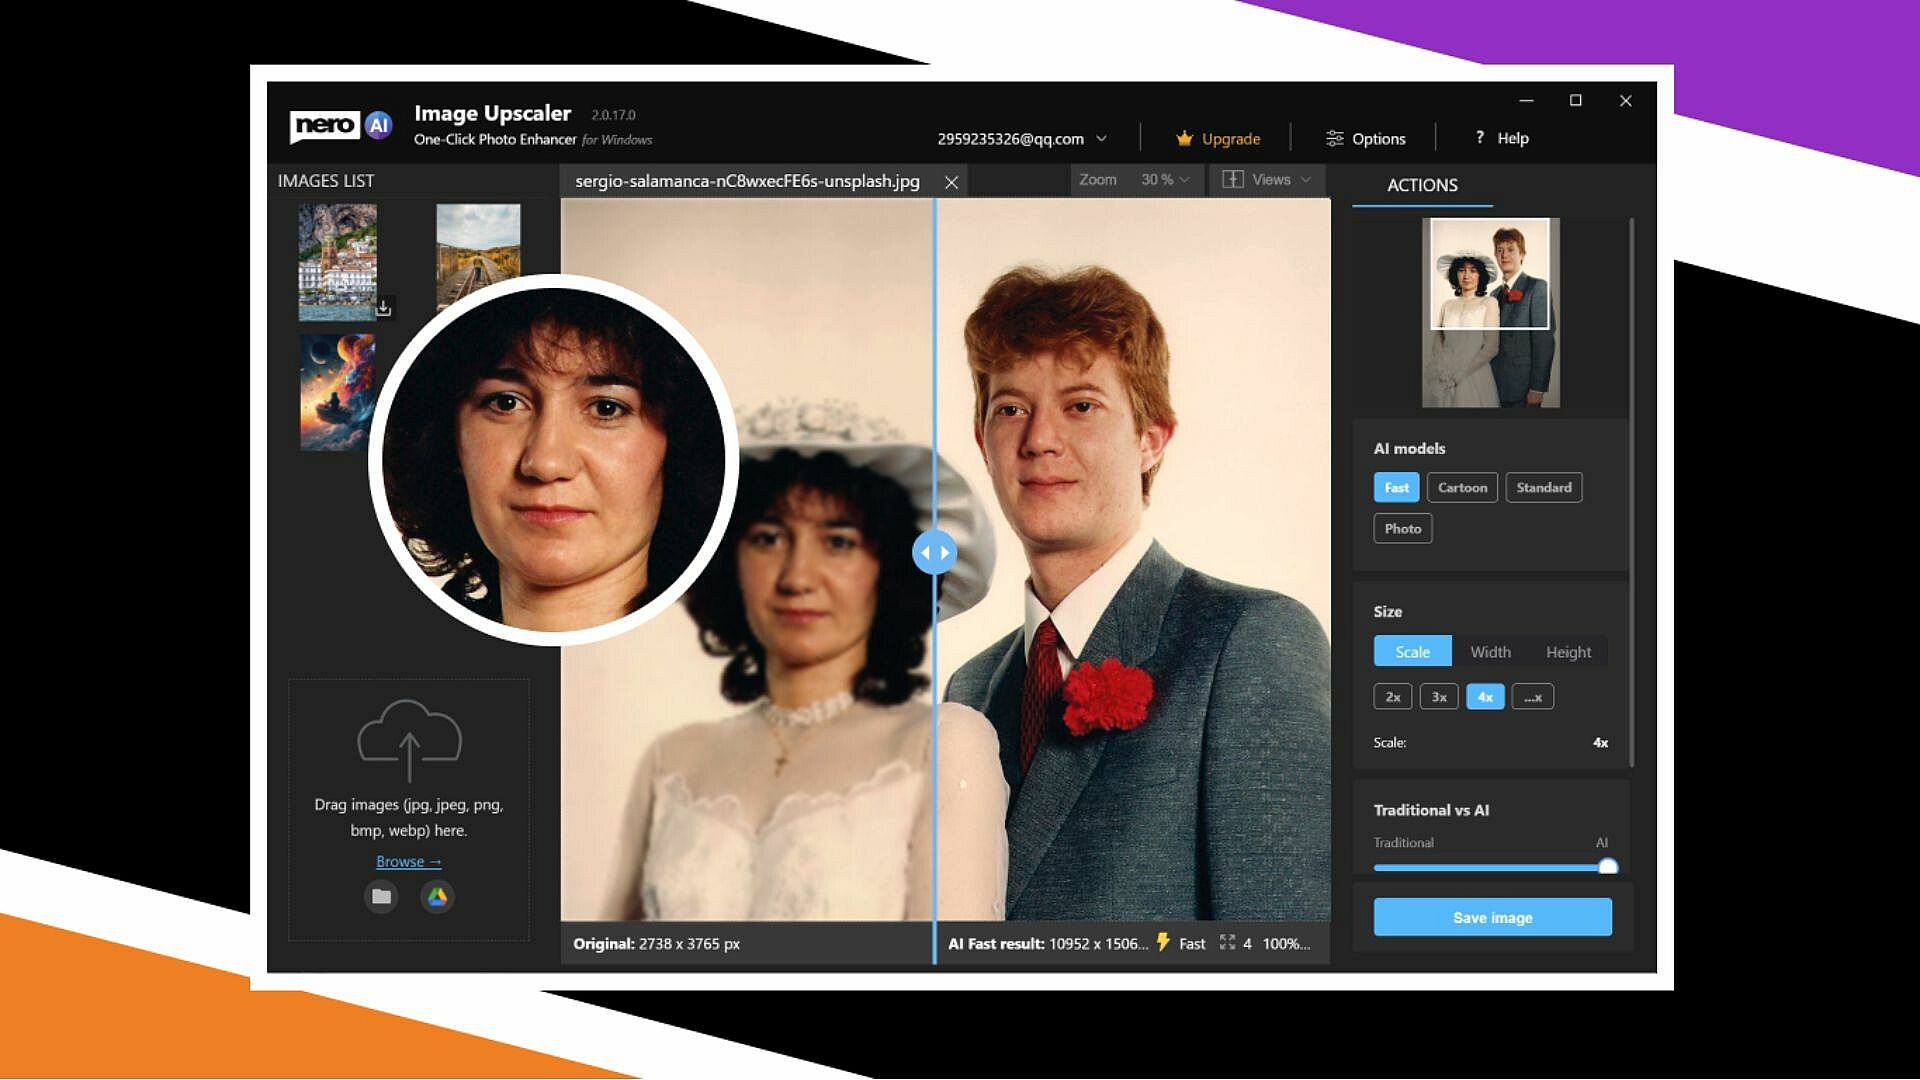This screenshot has width=1920, height=1080.
Task: Click the Traditional vs AI slider handle
Action: (x=1607, y=867)
